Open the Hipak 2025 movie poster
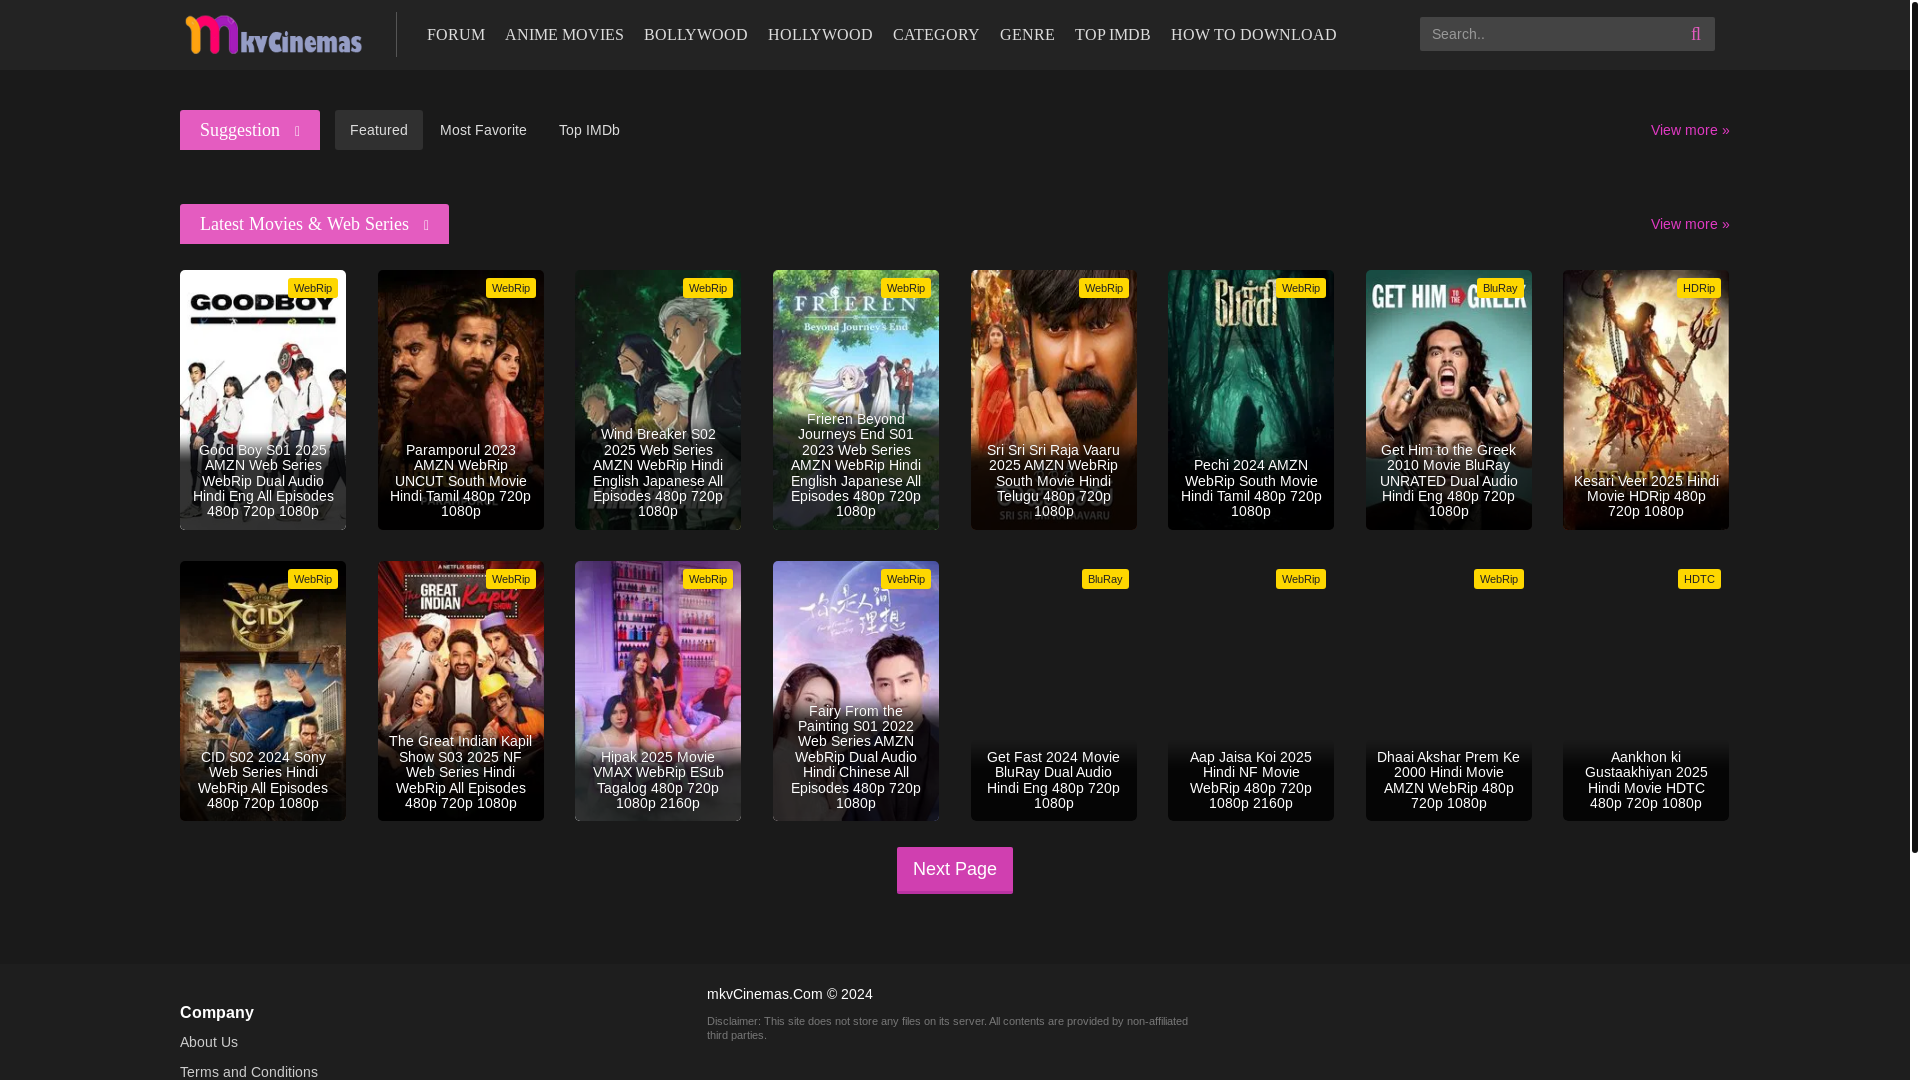 point(658,691)
